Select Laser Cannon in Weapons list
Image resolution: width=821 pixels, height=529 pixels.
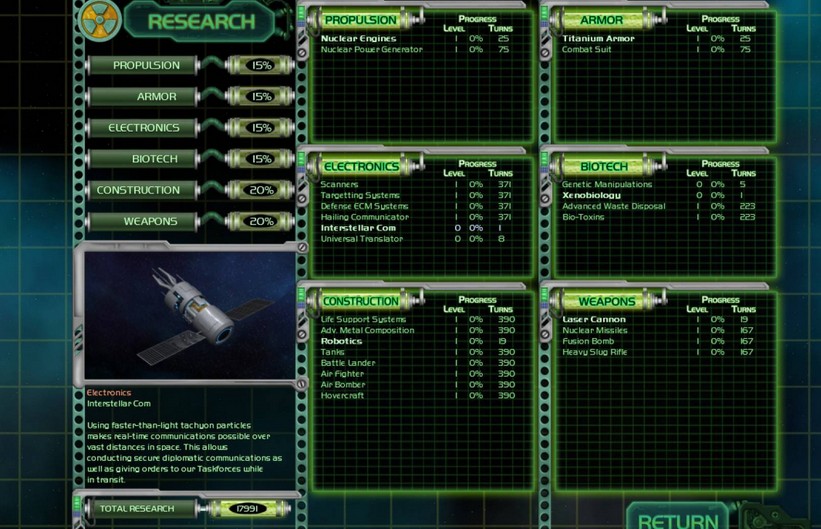594,319
